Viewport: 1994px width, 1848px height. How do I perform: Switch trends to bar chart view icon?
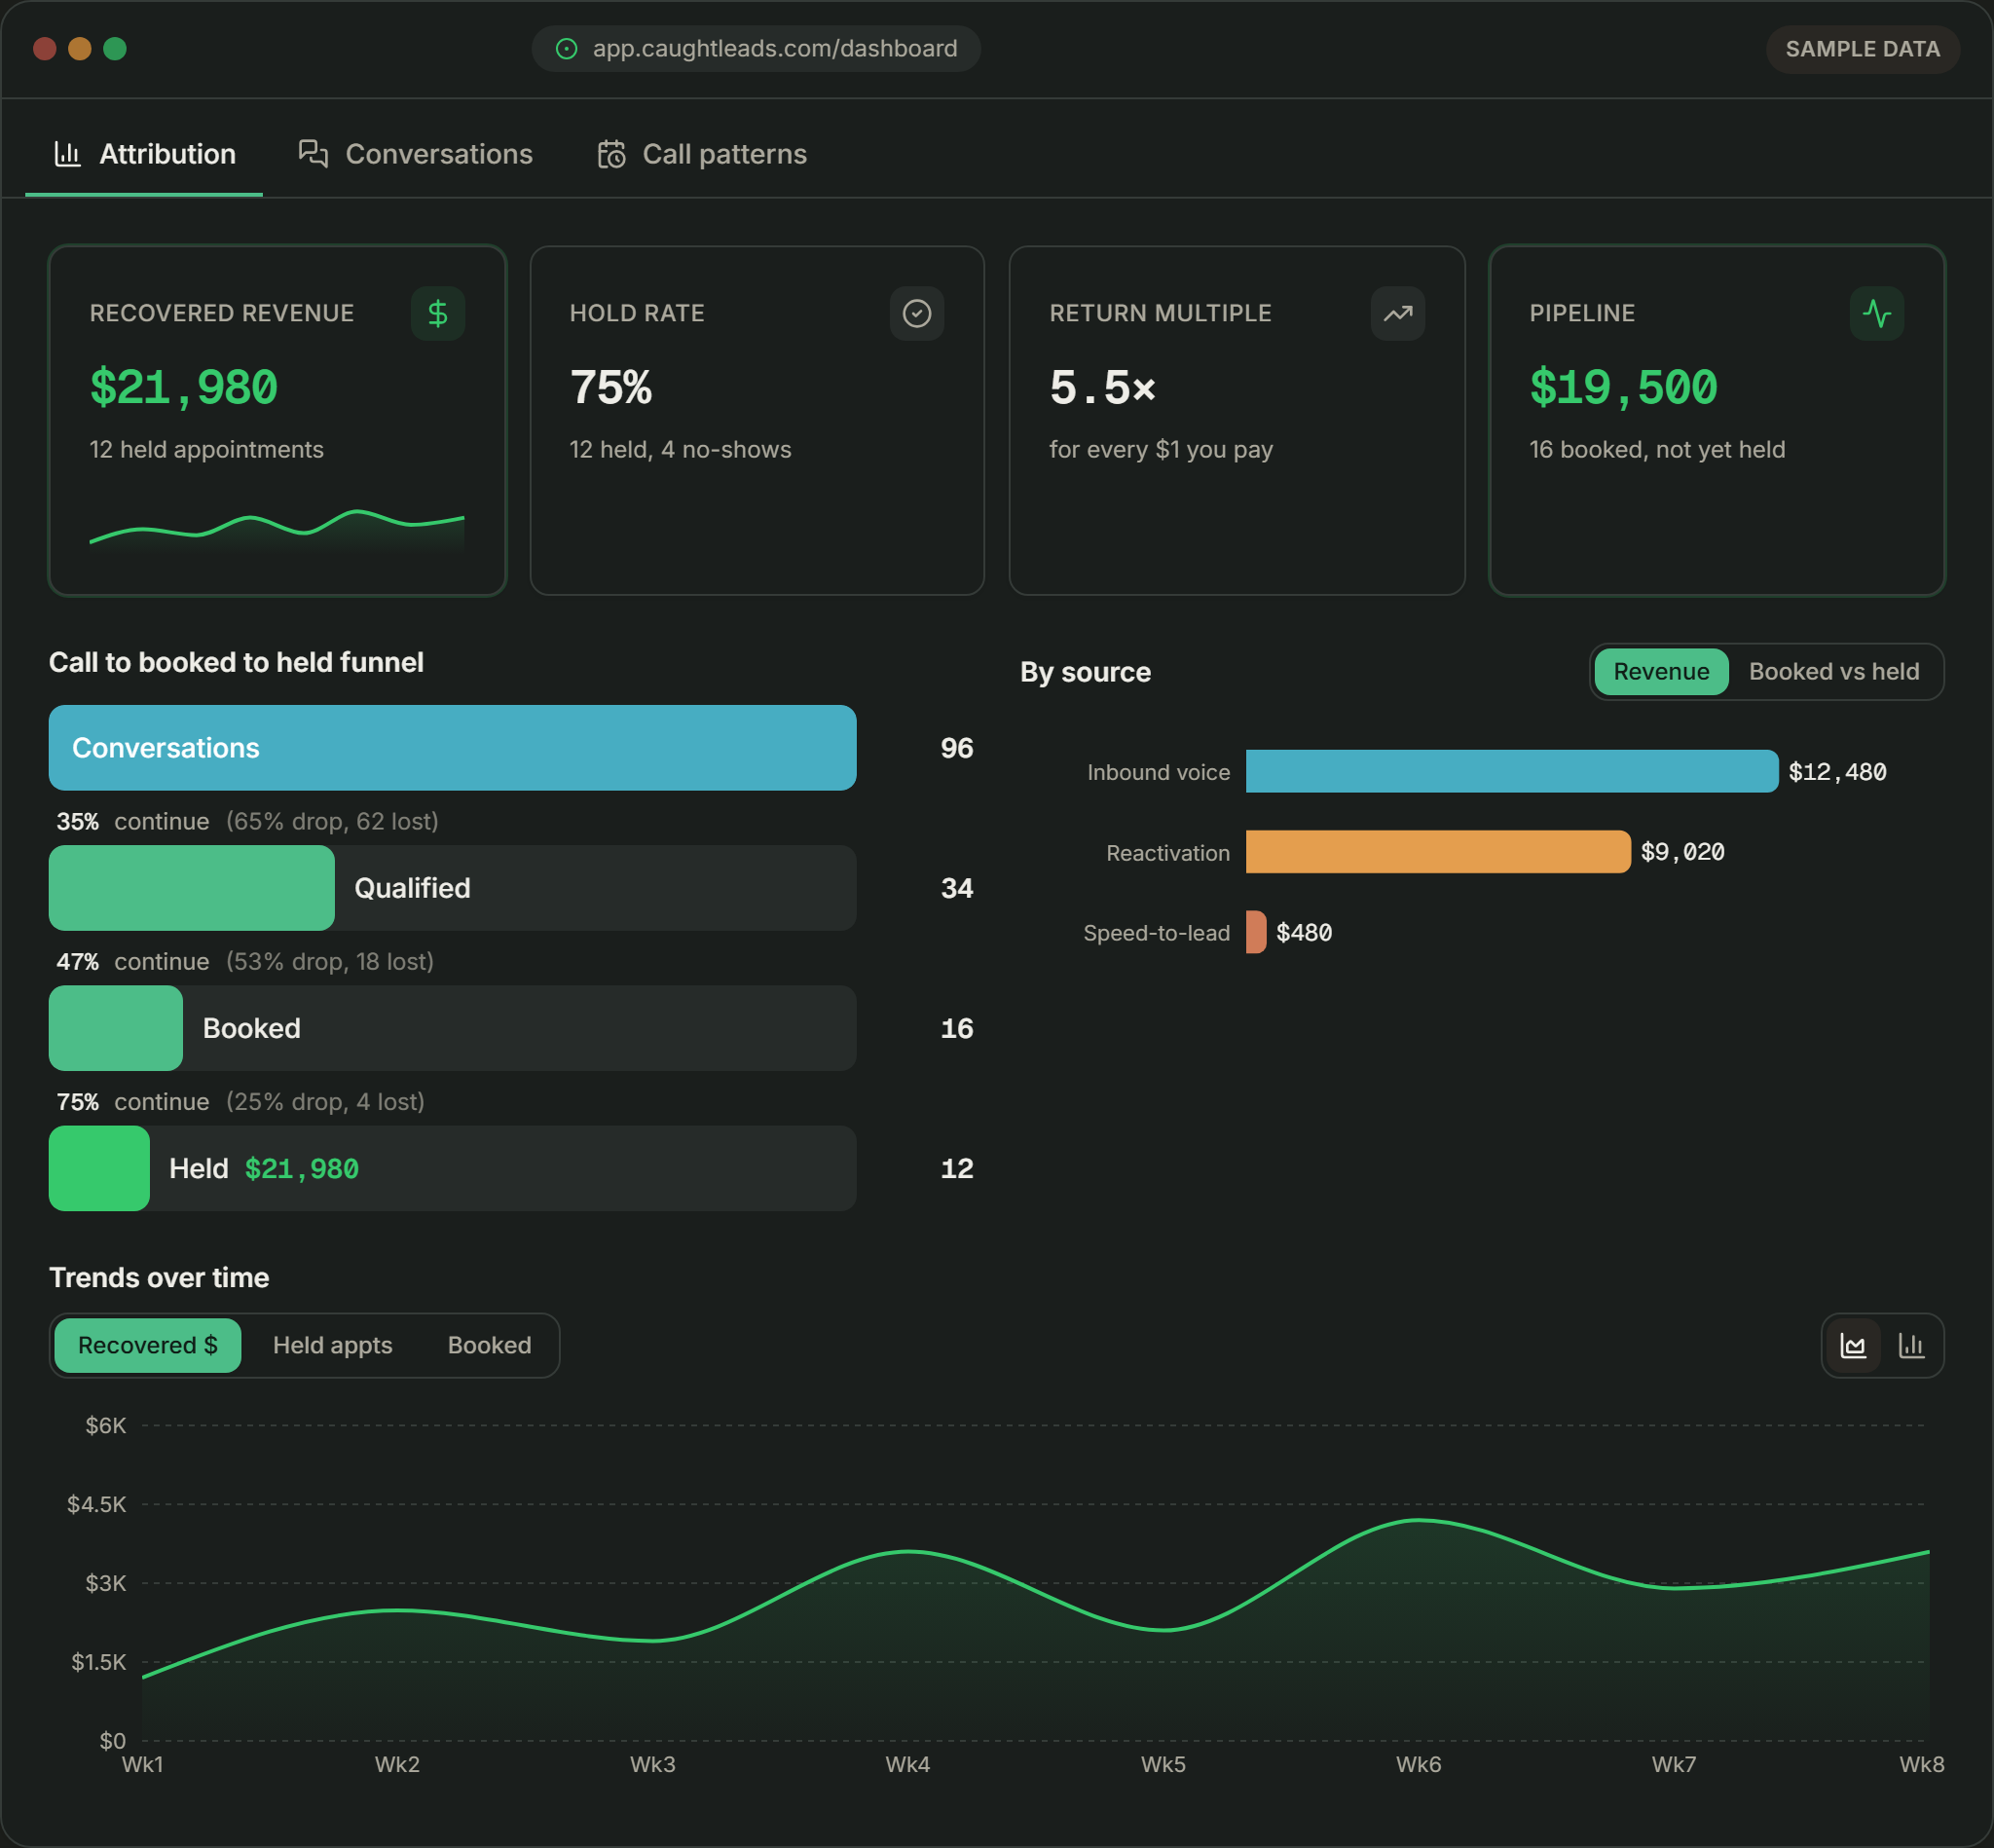pos(1911,1345)
